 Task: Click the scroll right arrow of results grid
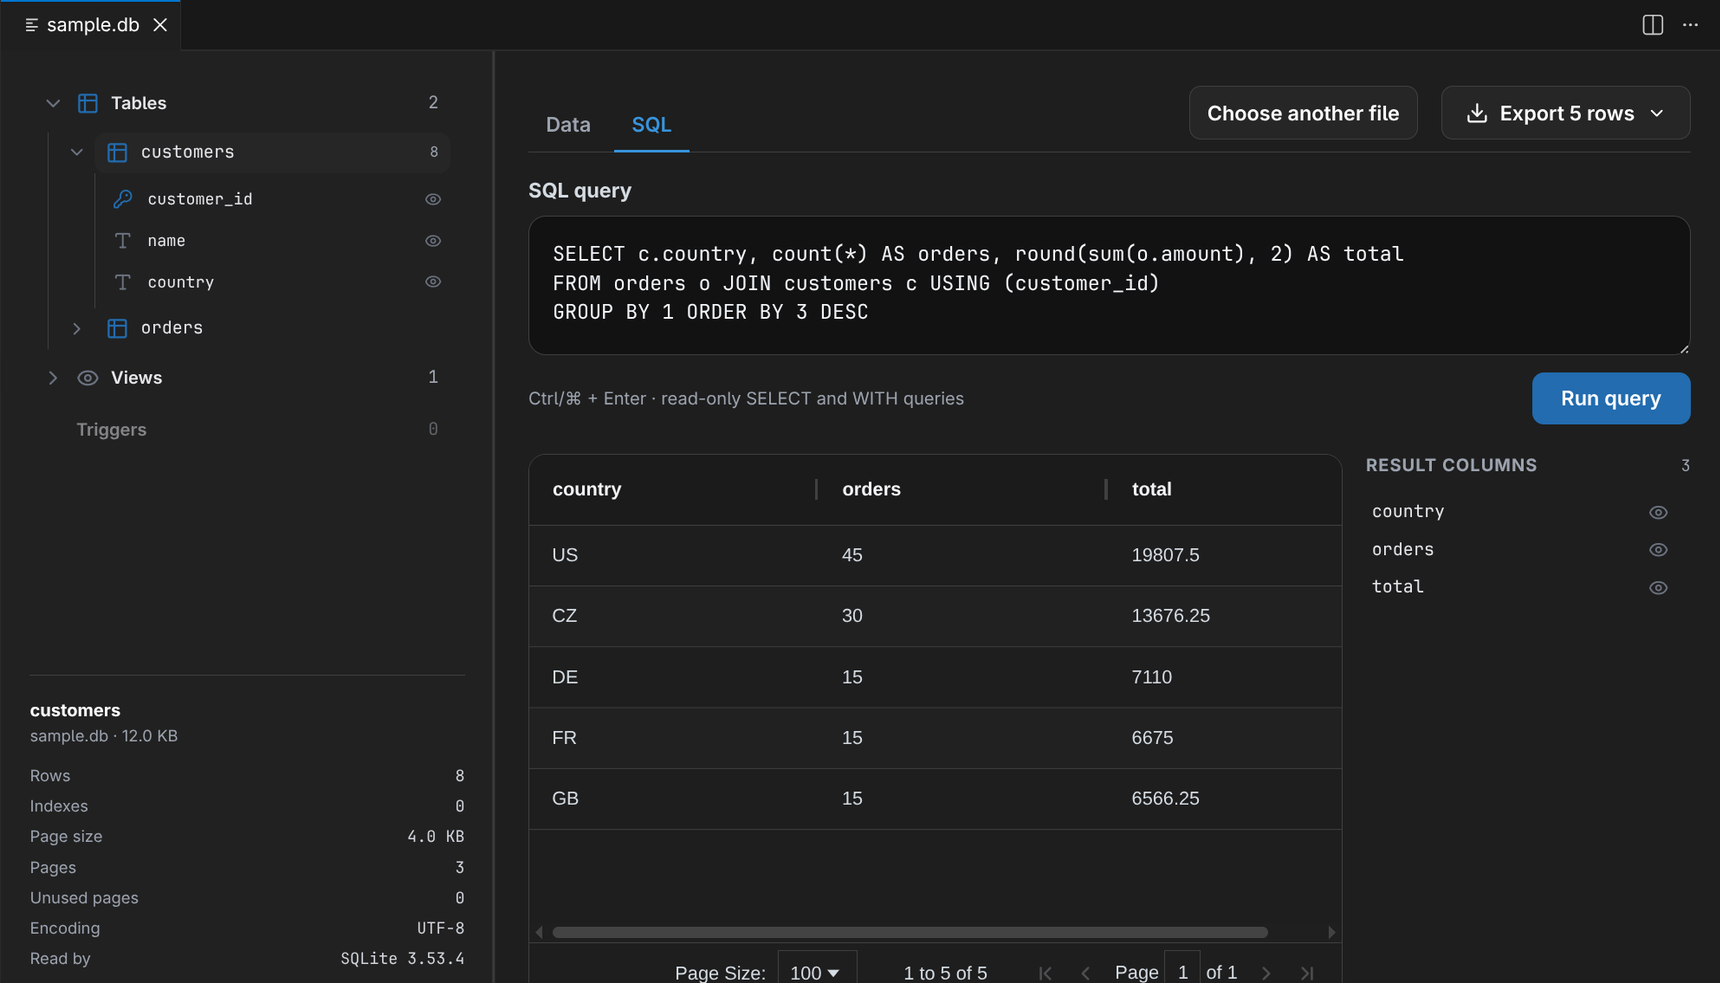tap(1331, 932)
